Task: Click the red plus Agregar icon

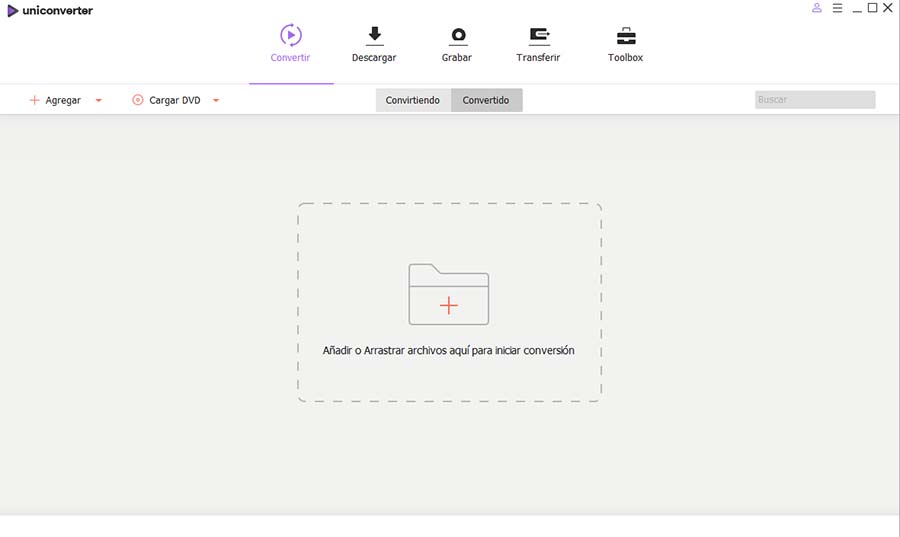Action: 34,100
